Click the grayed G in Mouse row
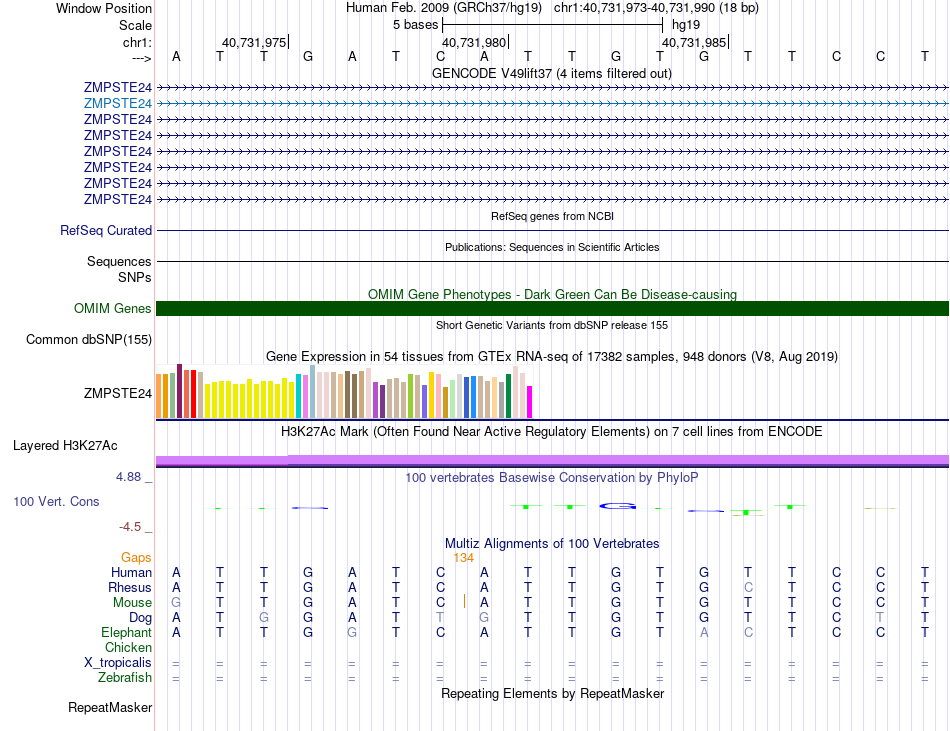Viewport: 950px width, 731px height. pyautogui.click(x=176, y=603)
